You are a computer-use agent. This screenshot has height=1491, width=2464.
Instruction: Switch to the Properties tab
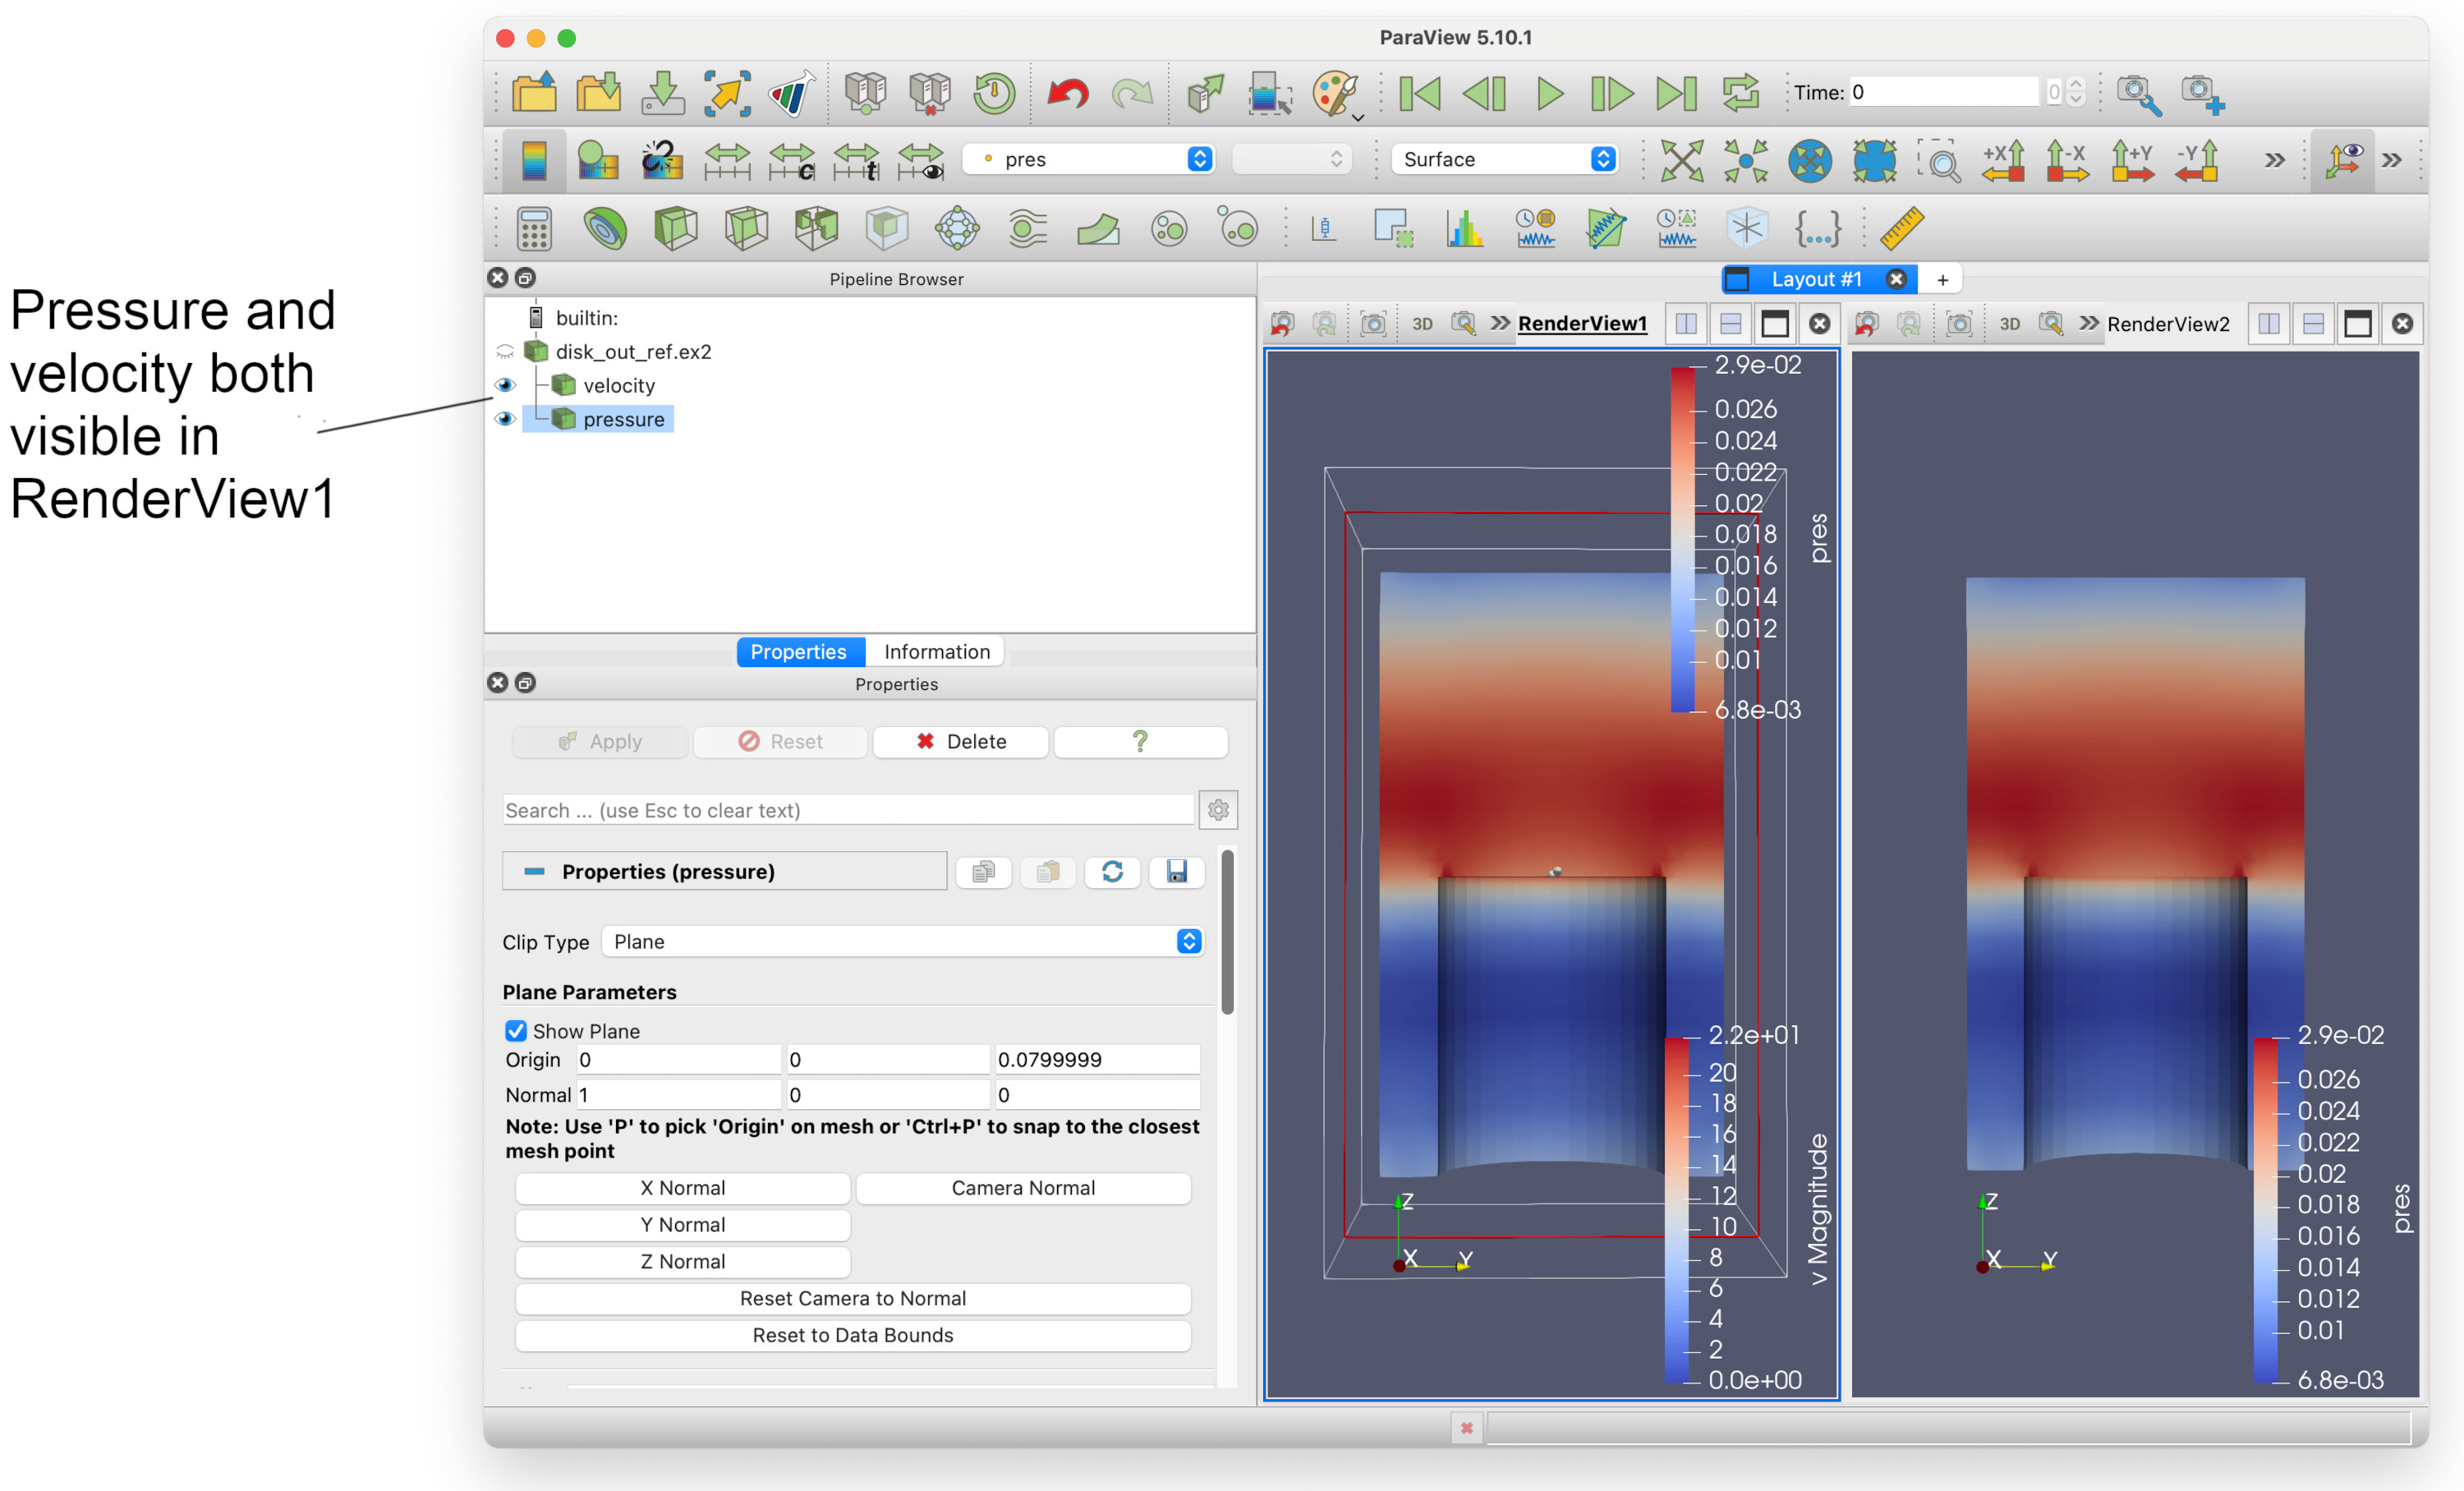[798, 651]
